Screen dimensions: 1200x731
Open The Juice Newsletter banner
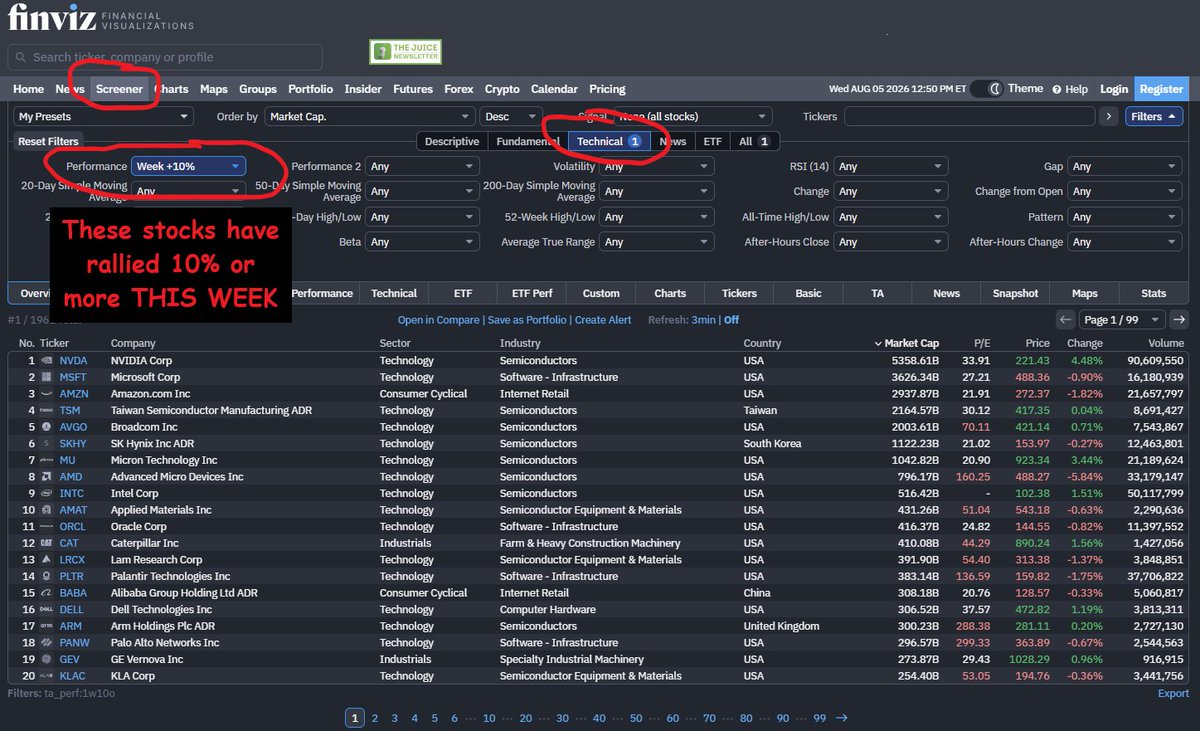405,52
